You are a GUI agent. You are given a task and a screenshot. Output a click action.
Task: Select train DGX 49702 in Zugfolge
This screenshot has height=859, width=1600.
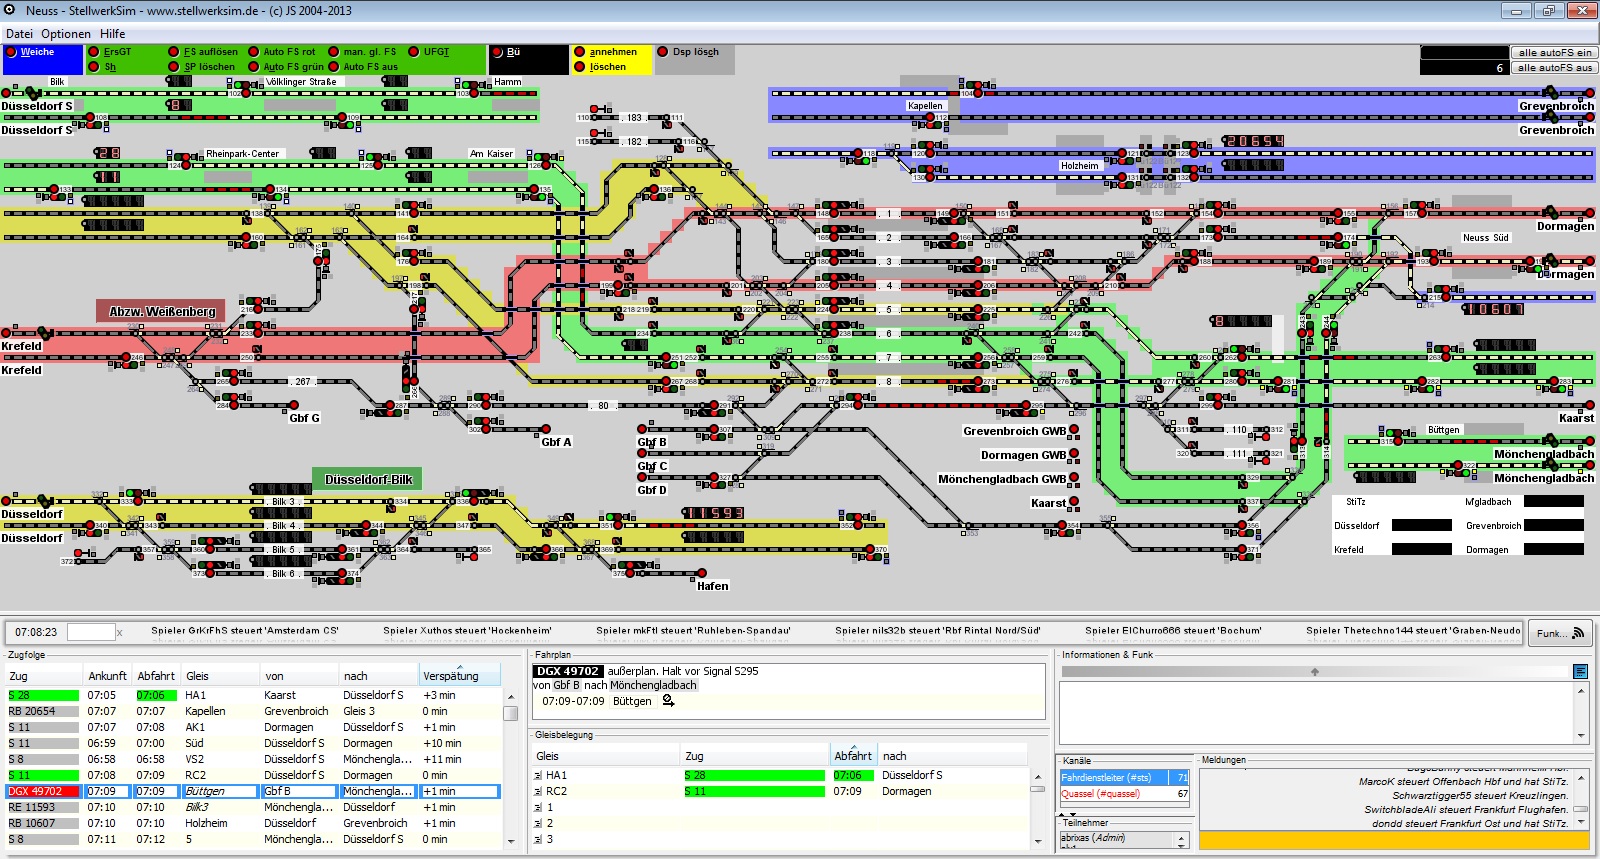tap(252, 791)
